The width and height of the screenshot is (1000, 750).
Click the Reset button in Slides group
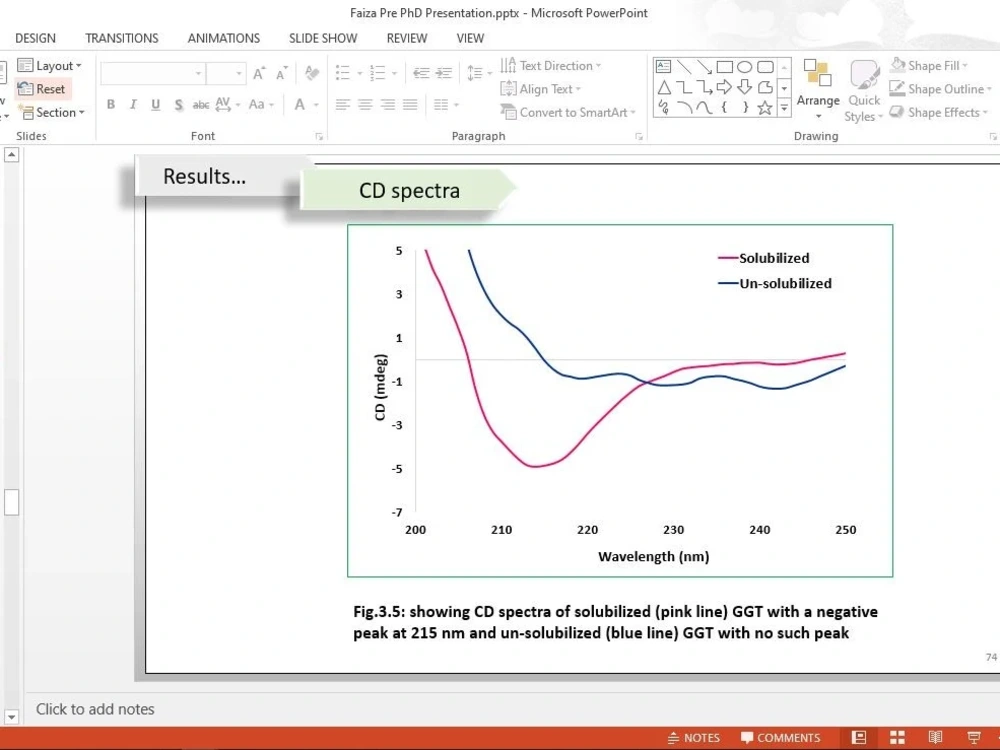[43, 88]
